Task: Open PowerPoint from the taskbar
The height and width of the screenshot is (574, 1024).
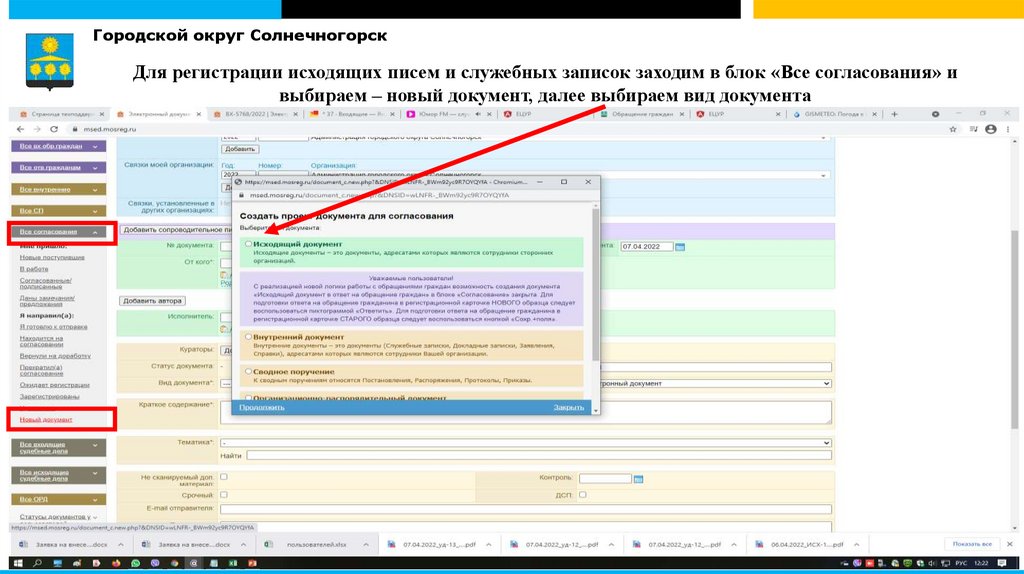Action: pos(252,563)
